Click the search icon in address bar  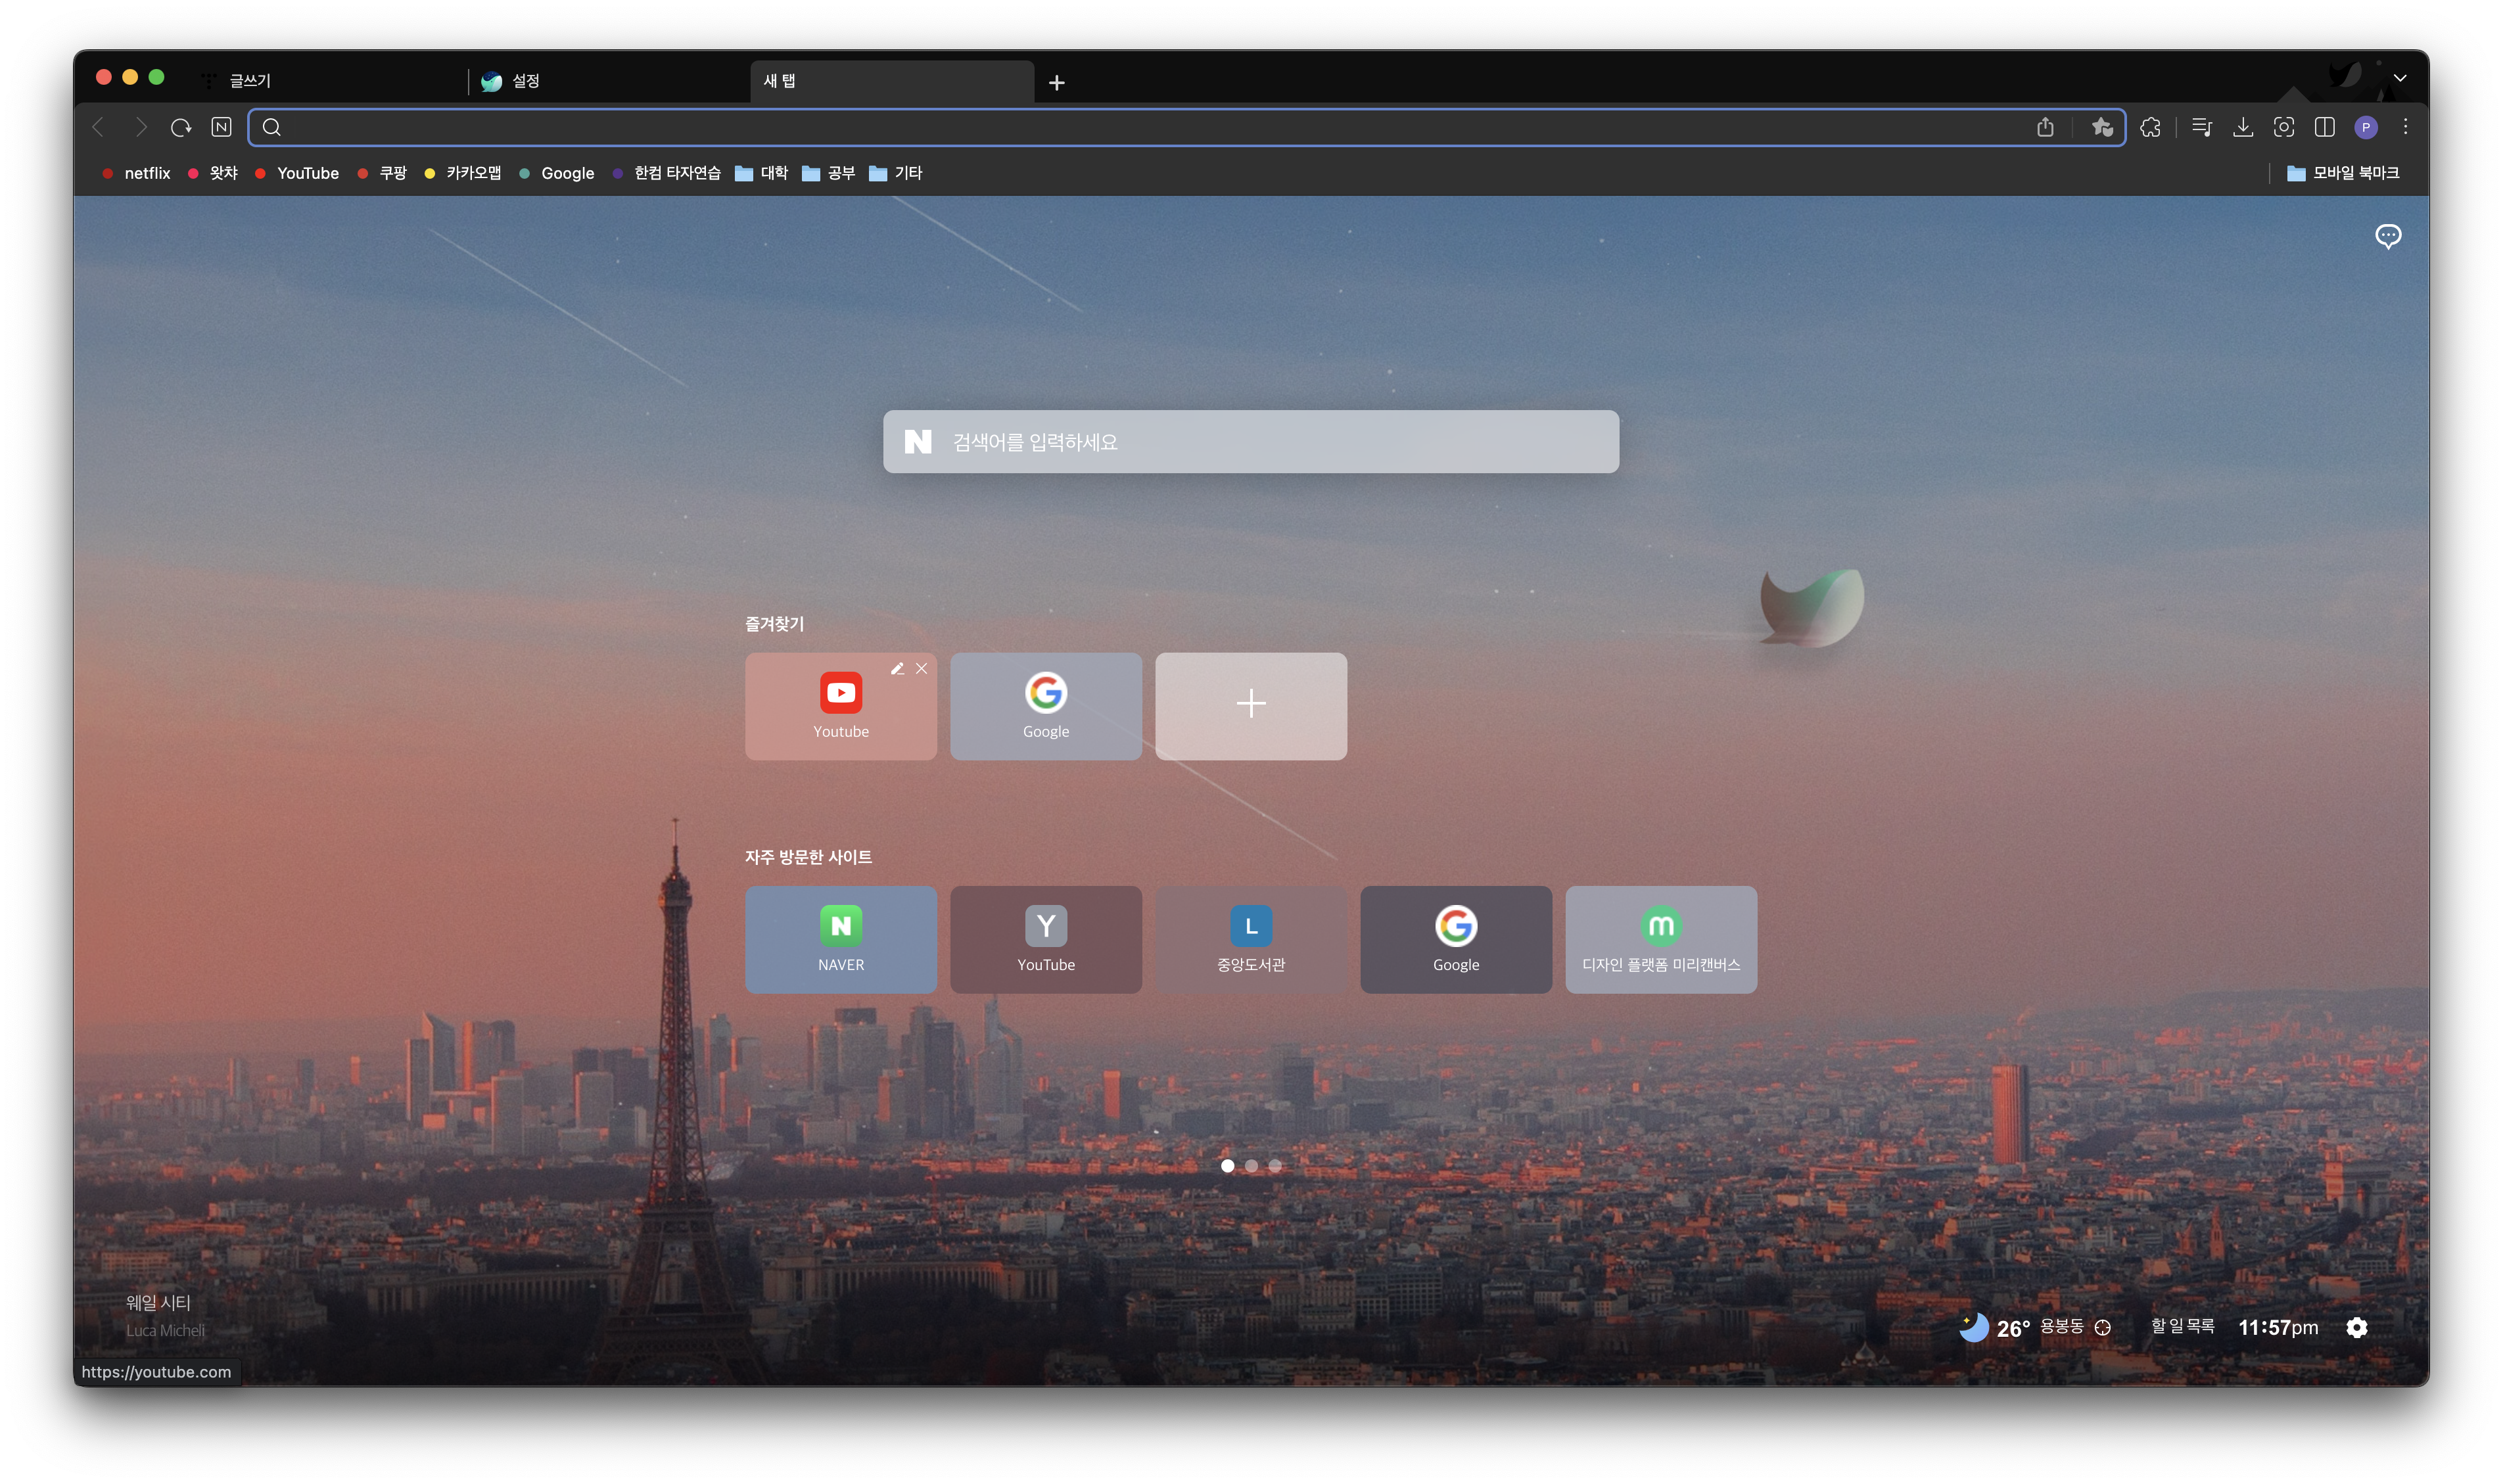pos(271,127)
